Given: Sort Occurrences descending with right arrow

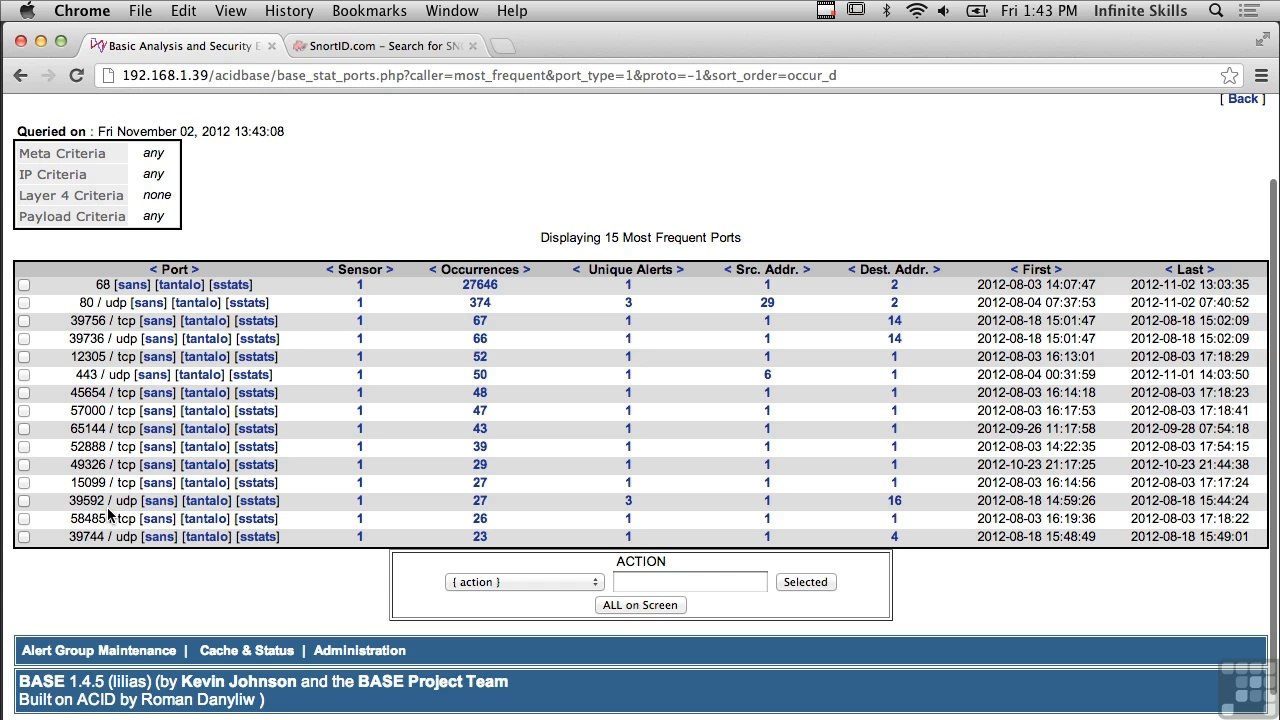Looking at the screenshot, I should [526, 270].
